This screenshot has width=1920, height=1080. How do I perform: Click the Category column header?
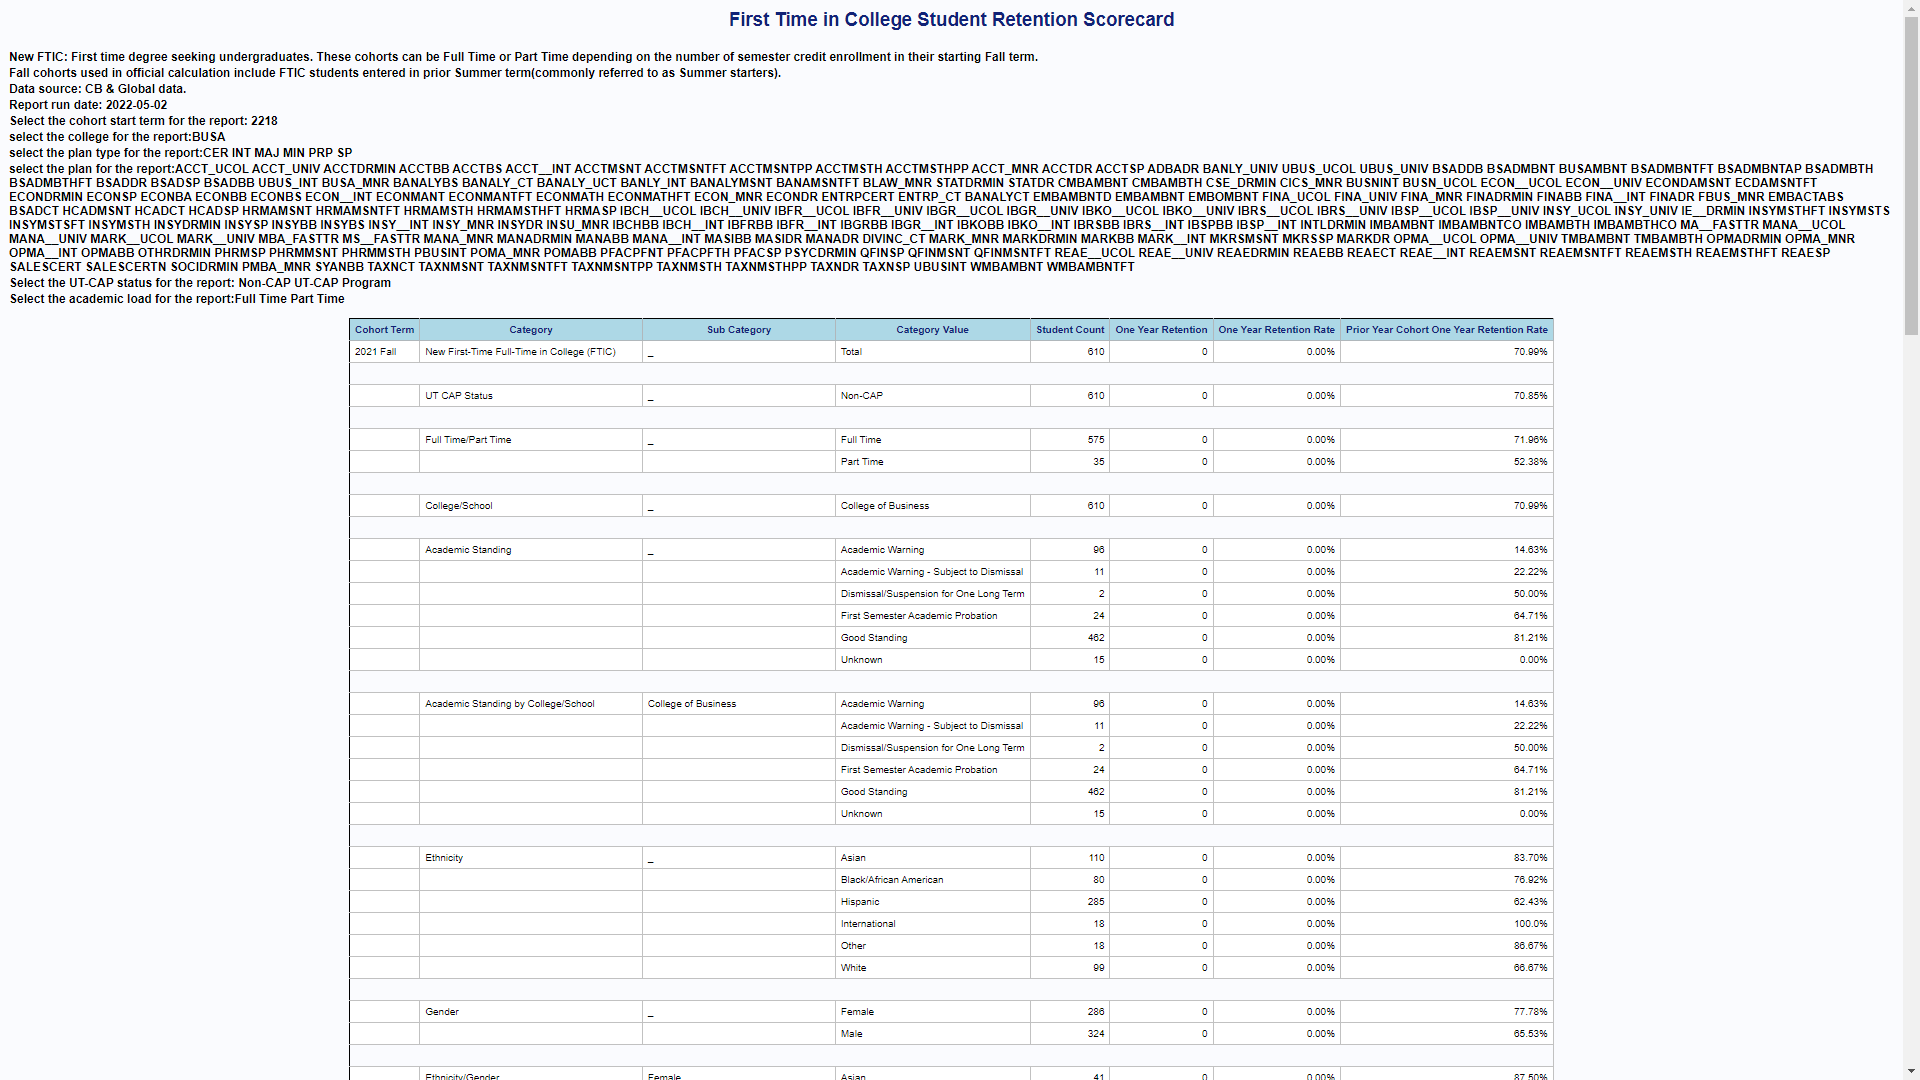(x=530, y=330)
